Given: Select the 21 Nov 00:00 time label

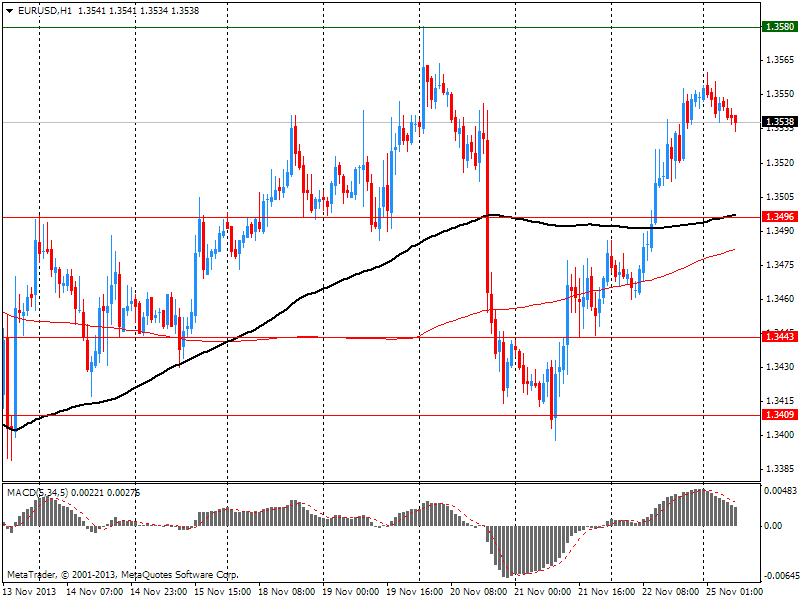Looking at the screenshot, I should coord(542,592).
